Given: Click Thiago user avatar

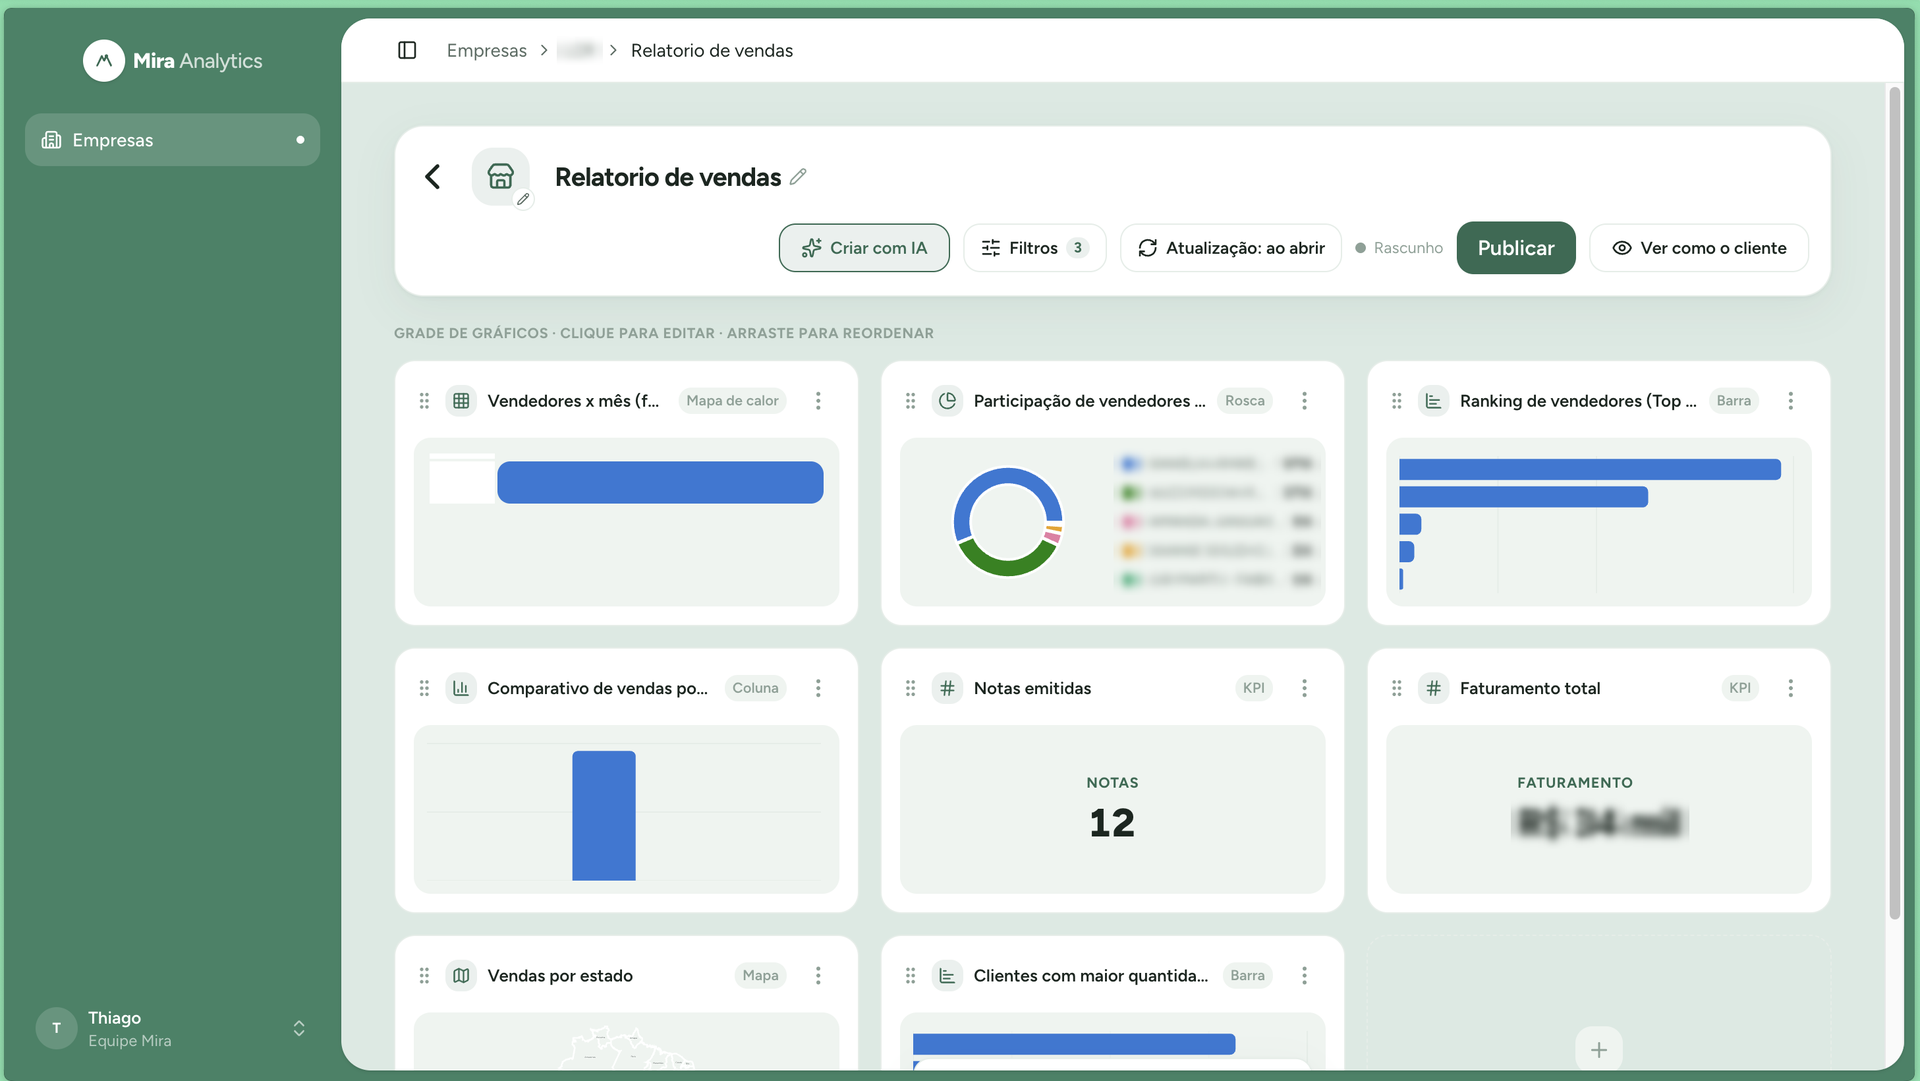Looking at the screenshot, I should tap(56, 1029).
